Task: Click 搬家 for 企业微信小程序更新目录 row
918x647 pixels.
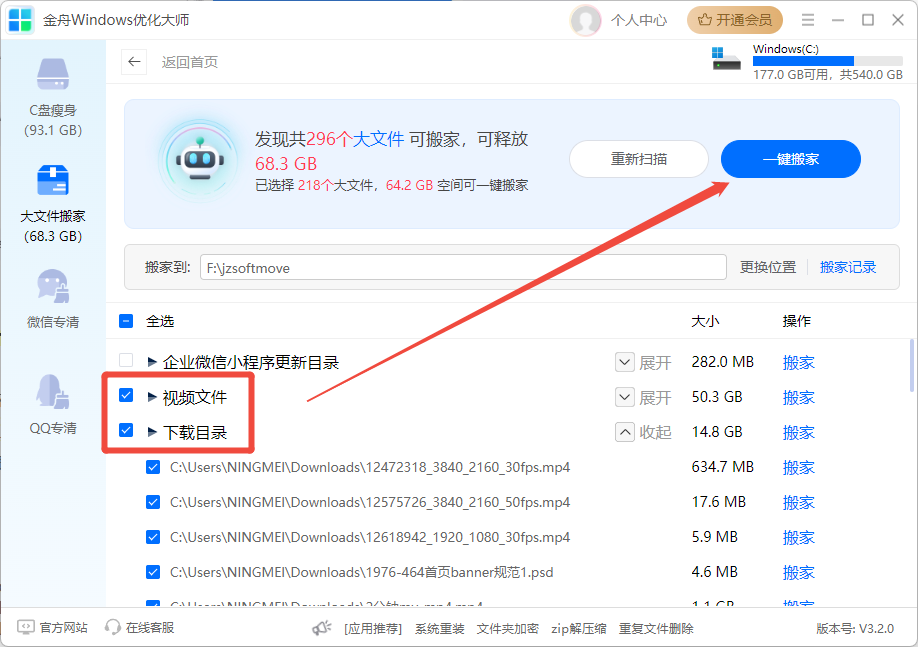Action: 799,362
